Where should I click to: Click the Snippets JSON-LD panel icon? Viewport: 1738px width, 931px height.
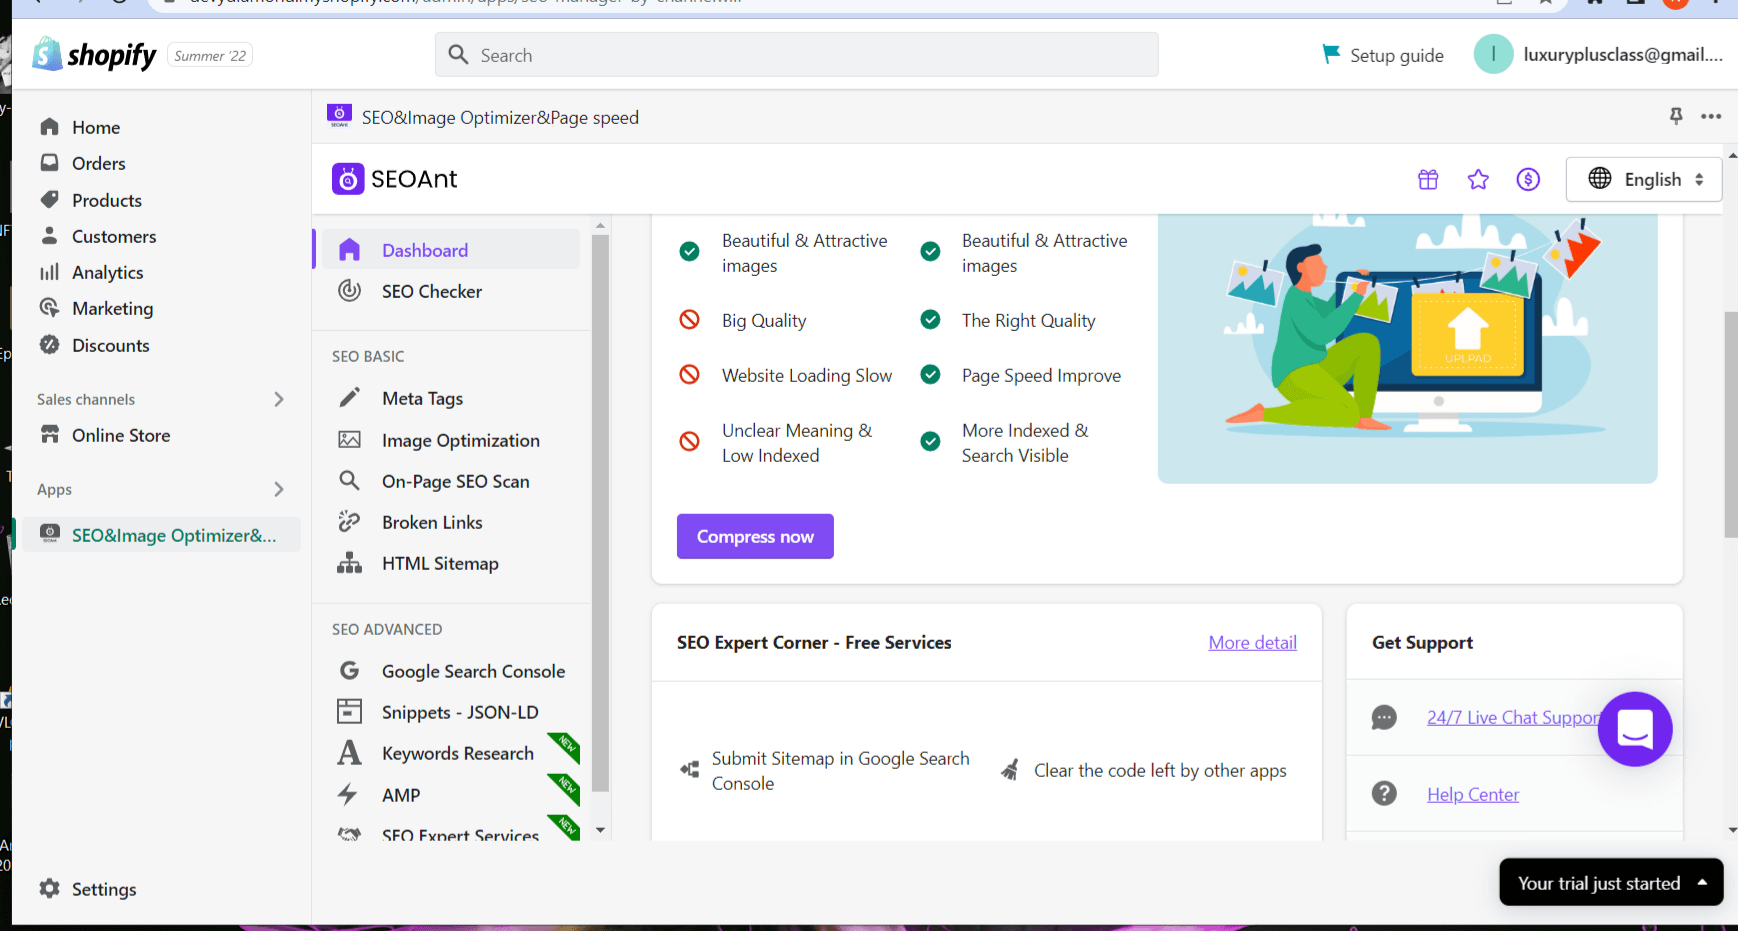click(349, 712)
